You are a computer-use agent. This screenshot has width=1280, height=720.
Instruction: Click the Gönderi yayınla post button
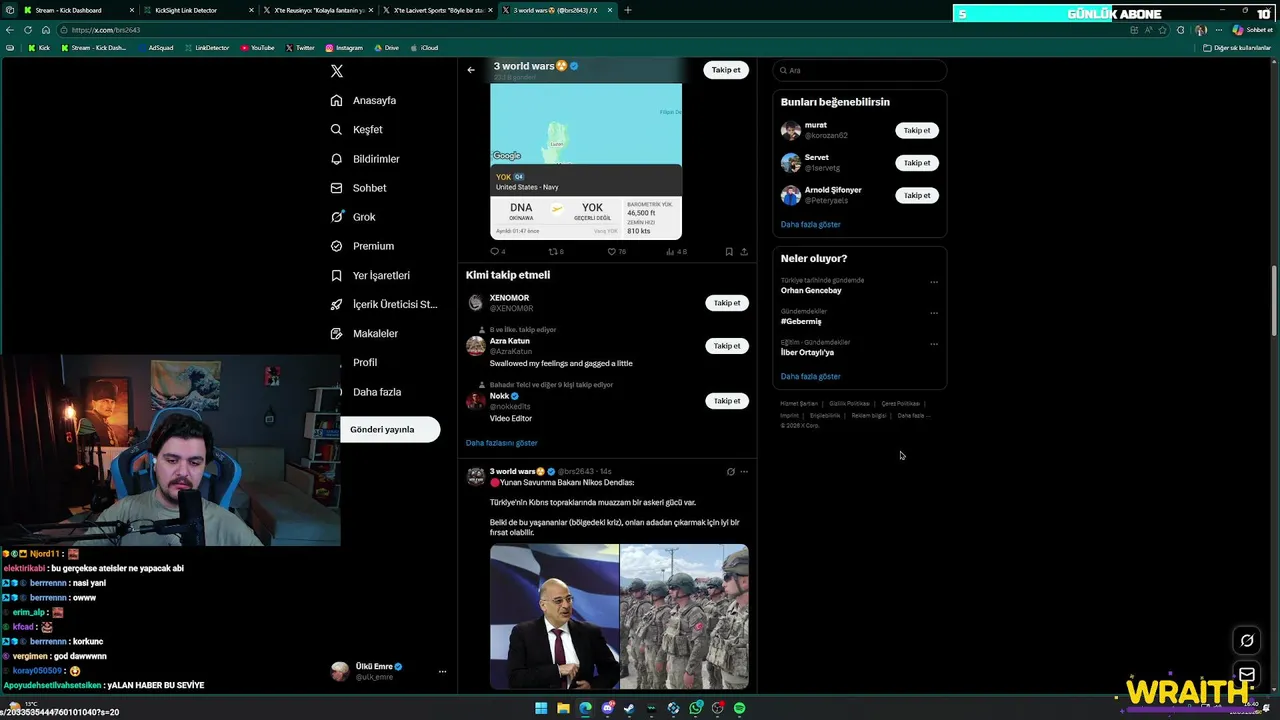[390, 430]
